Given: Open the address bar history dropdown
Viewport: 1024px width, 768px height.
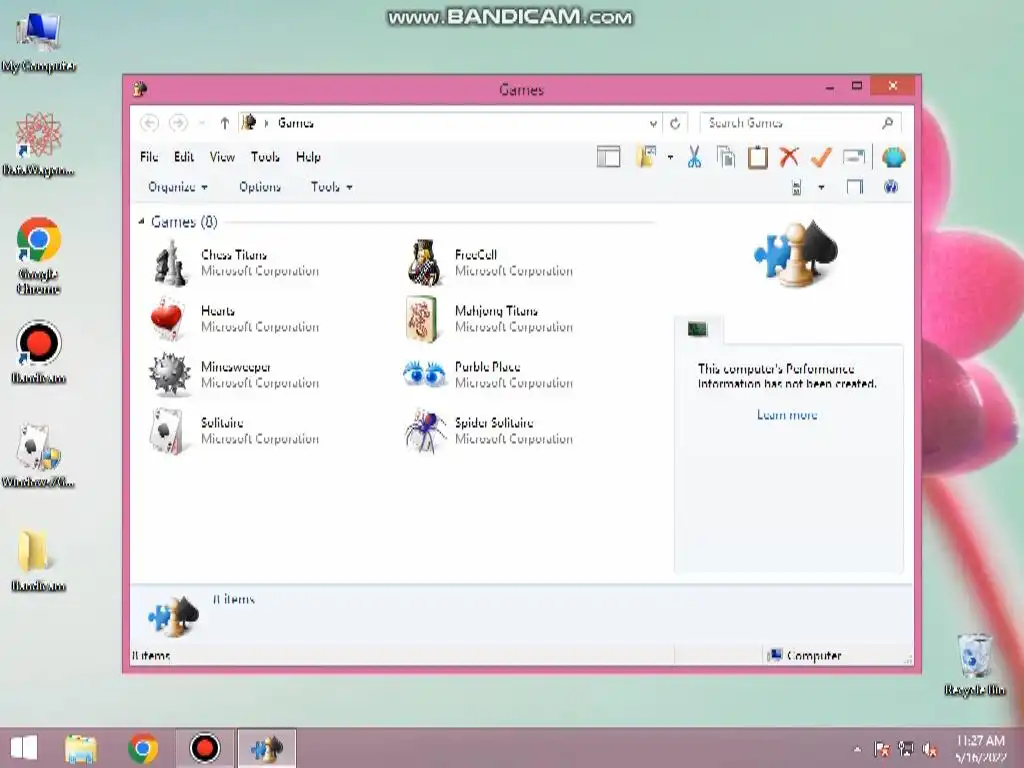Looking at the screenshot, I should click(x=653, y=123).
